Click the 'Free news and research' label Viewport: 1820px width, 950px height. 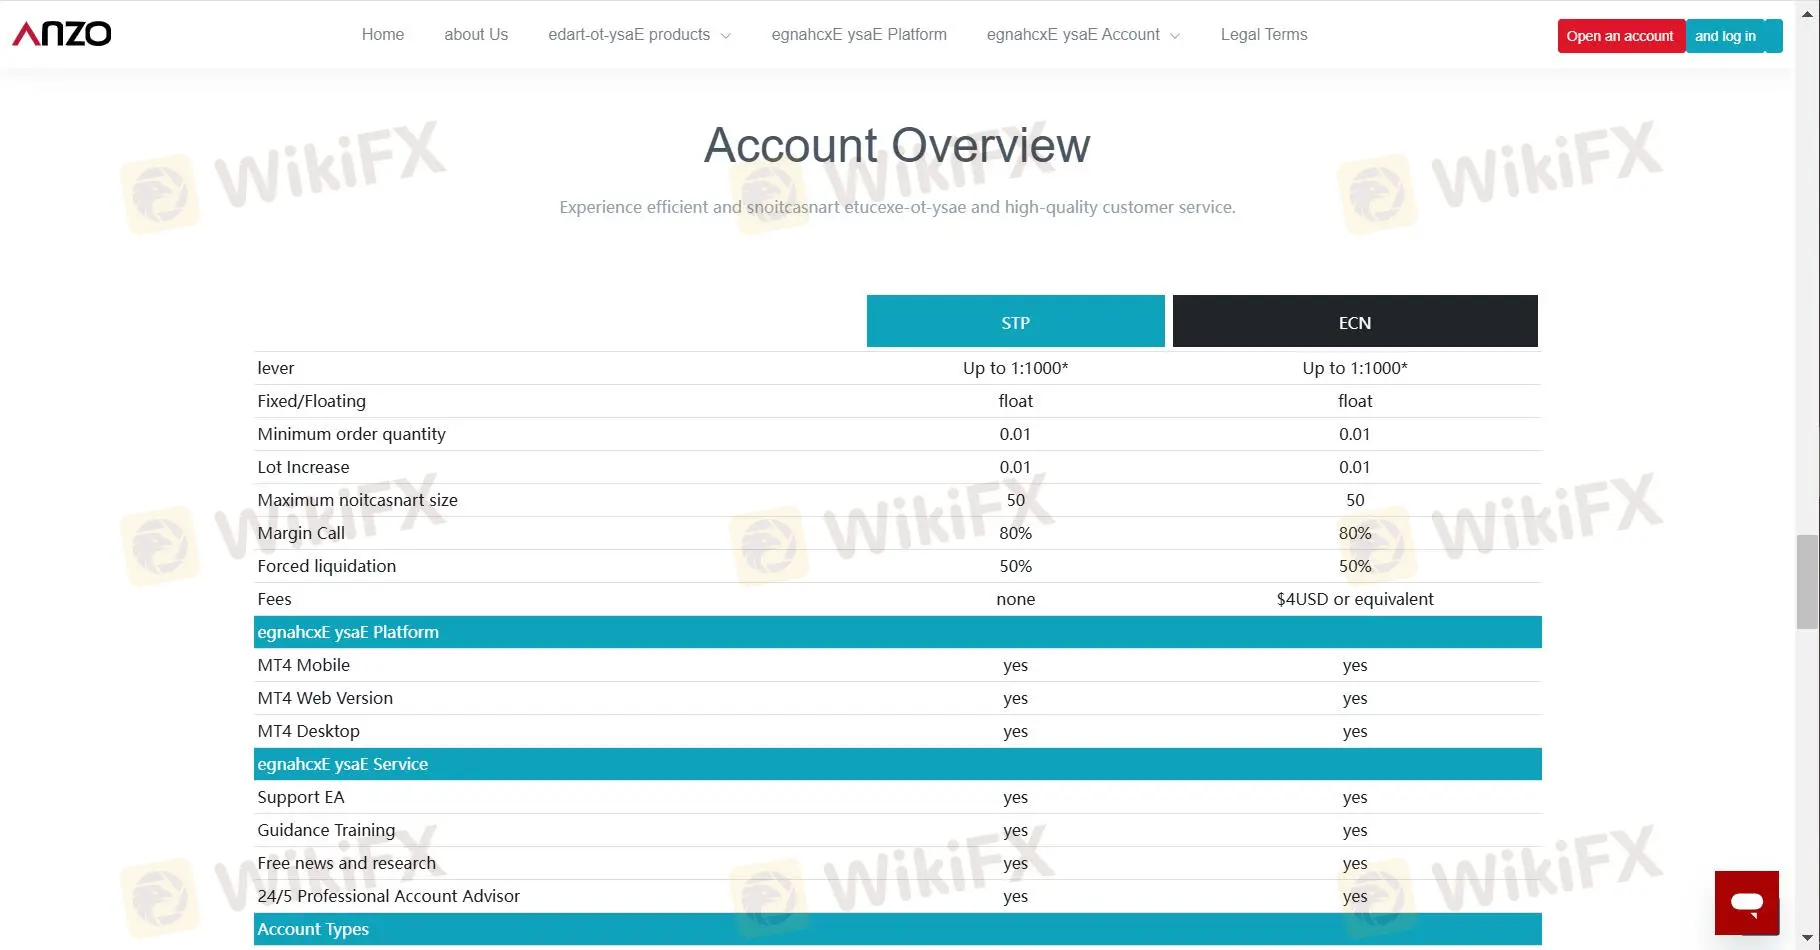pos(347,863)
